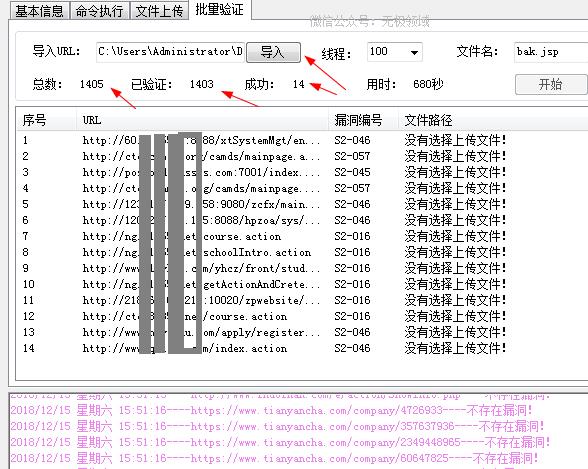Select row 9 URL with yhcz/front/stud
588x469 pixels.
click(201, 268)
